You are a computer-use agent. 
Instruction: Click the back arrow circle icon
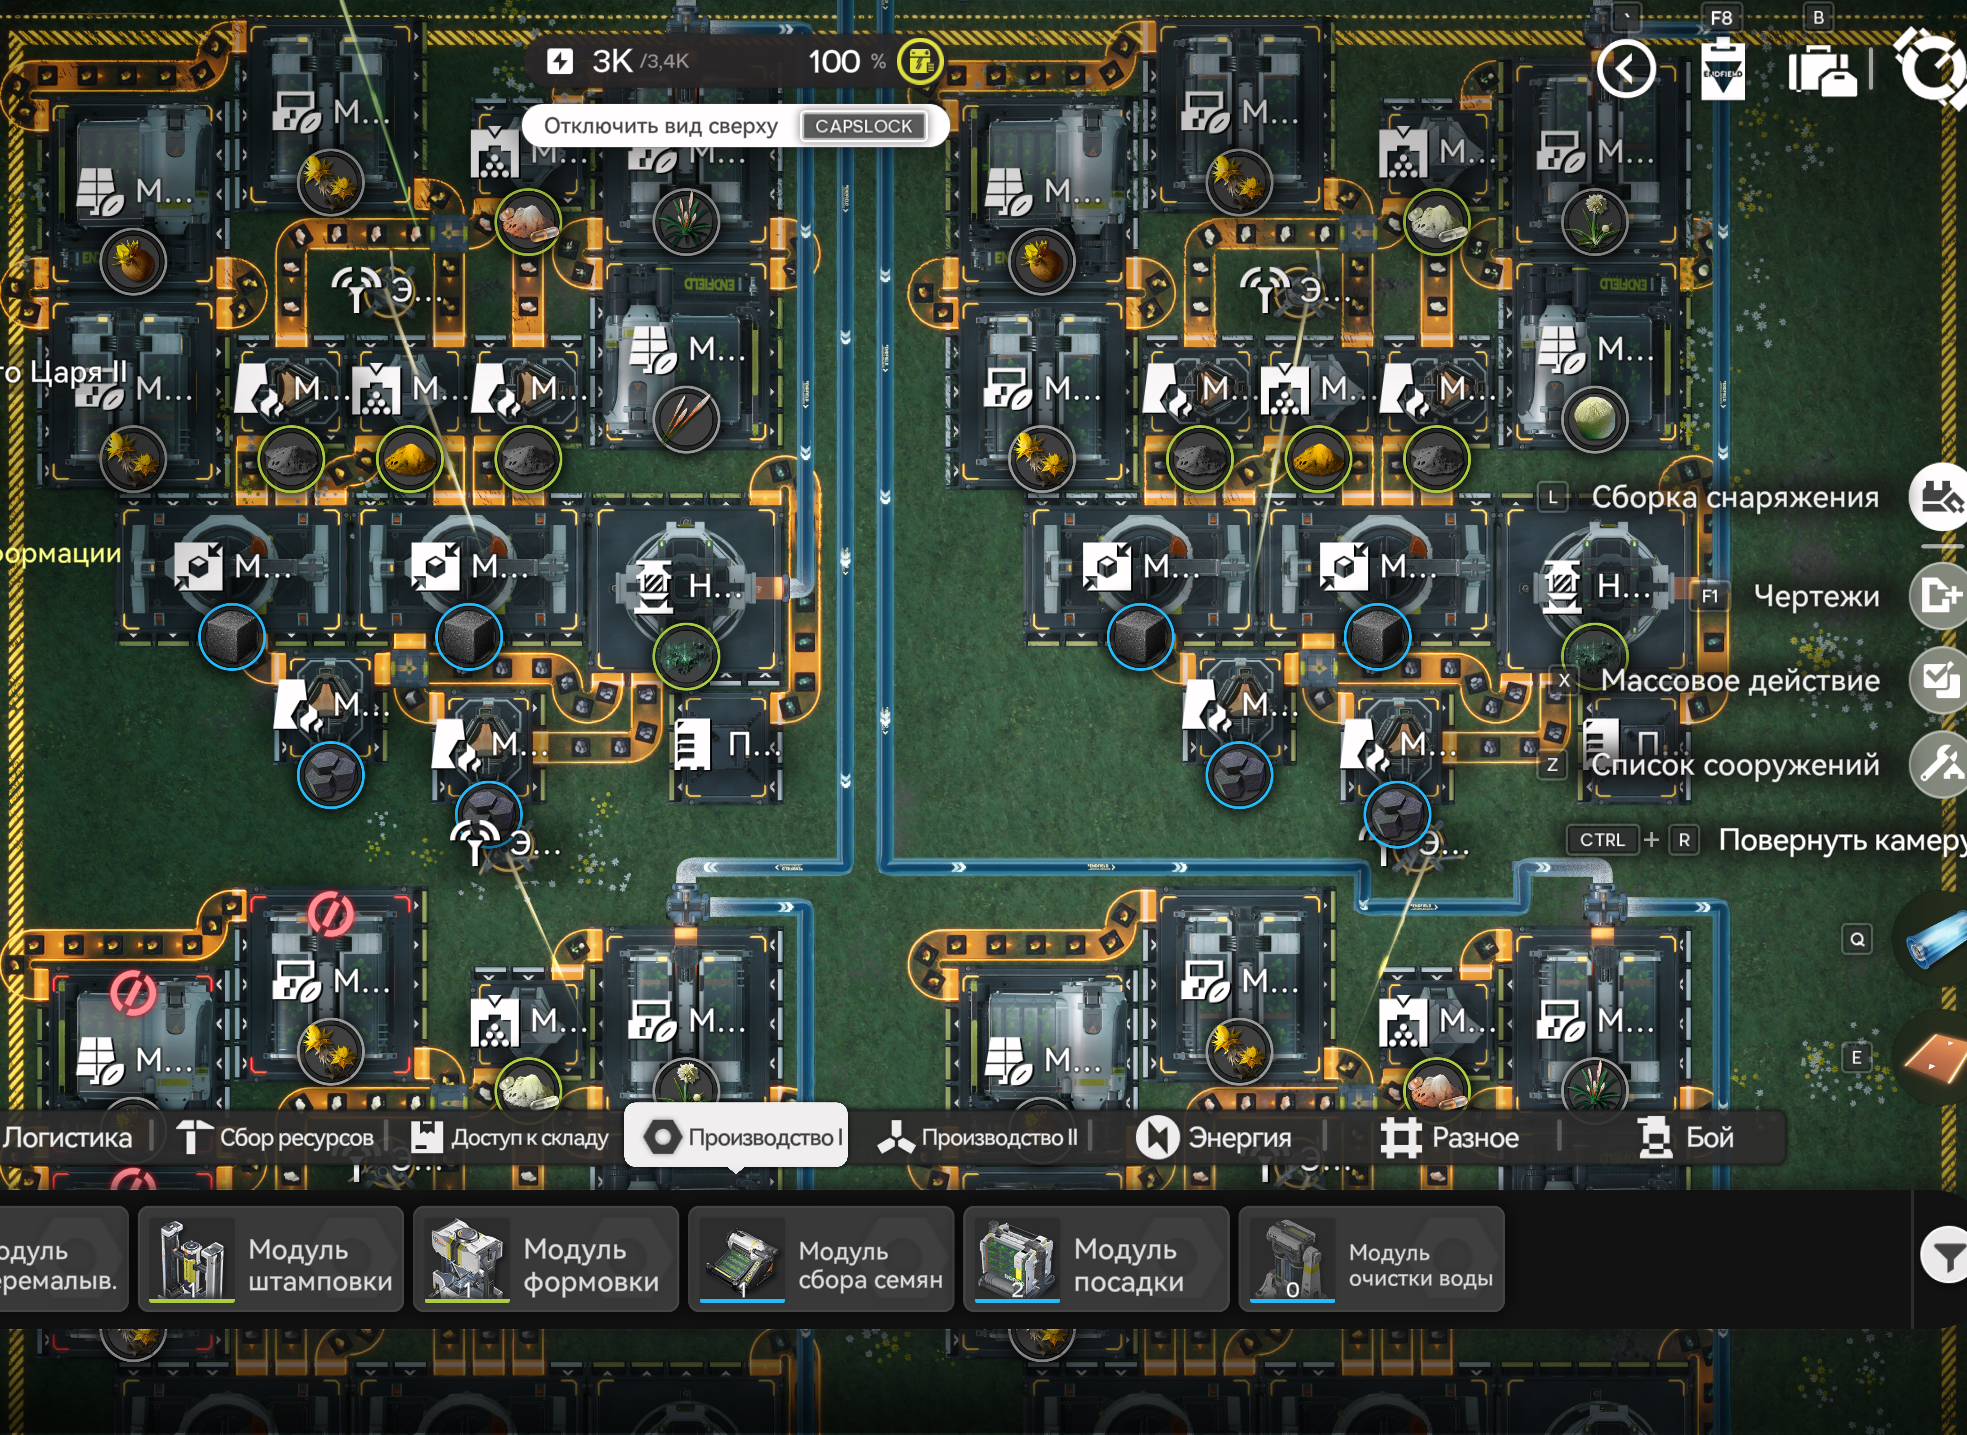click(x=1625, y=69)
